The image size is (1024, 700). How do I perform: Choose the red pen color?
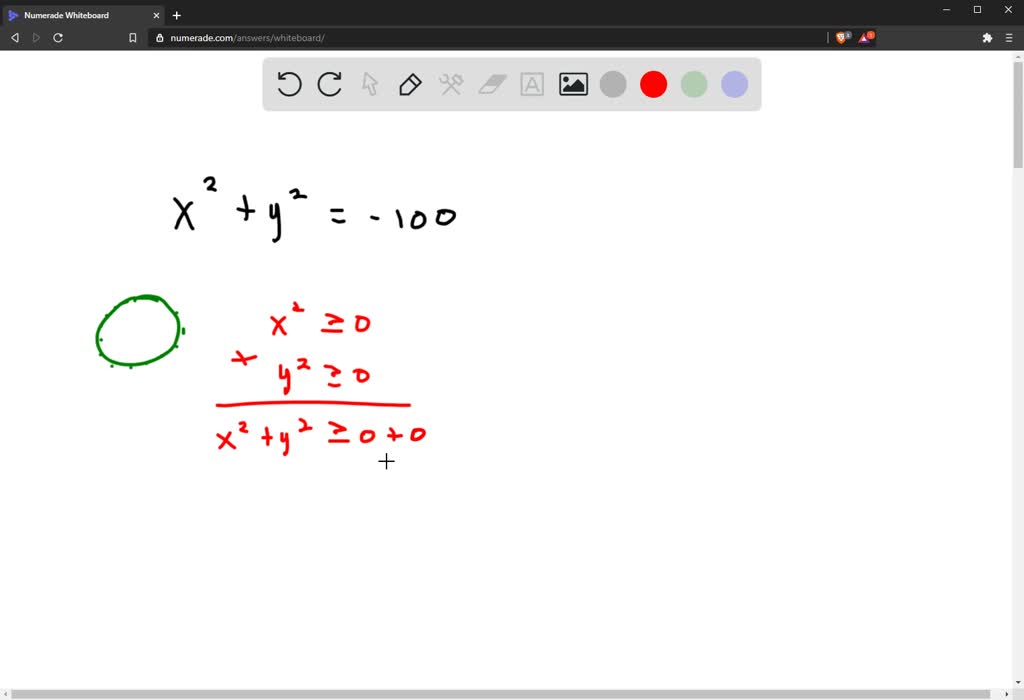pyautogui.click(x=654, y=84)
